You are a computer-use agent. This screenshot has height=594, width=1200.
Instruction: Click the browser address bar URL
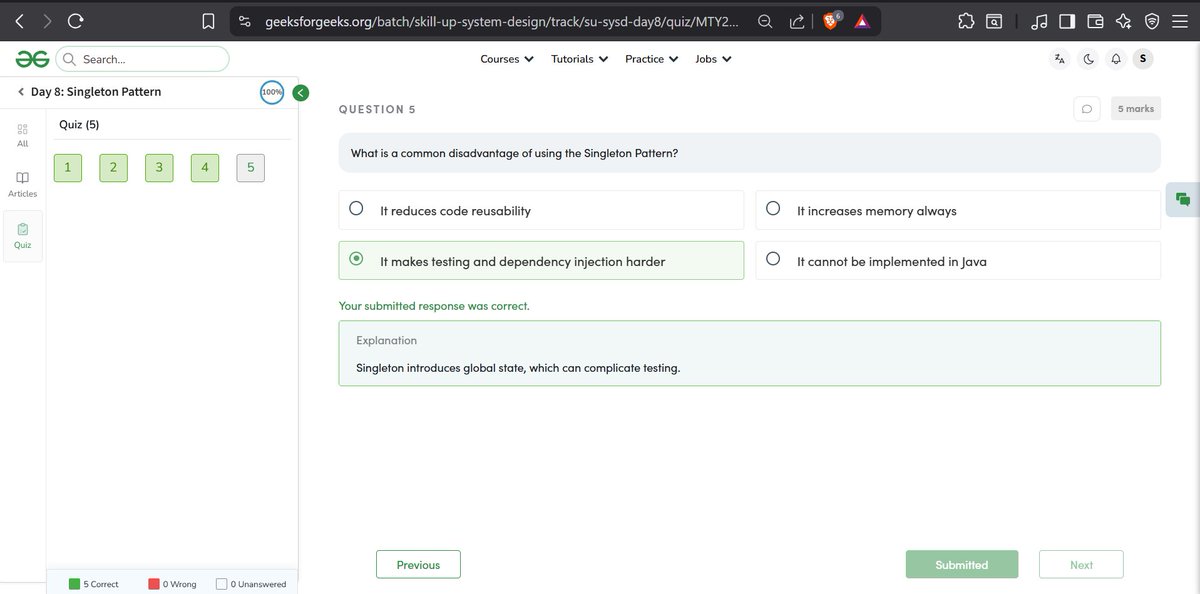point(501,21)
